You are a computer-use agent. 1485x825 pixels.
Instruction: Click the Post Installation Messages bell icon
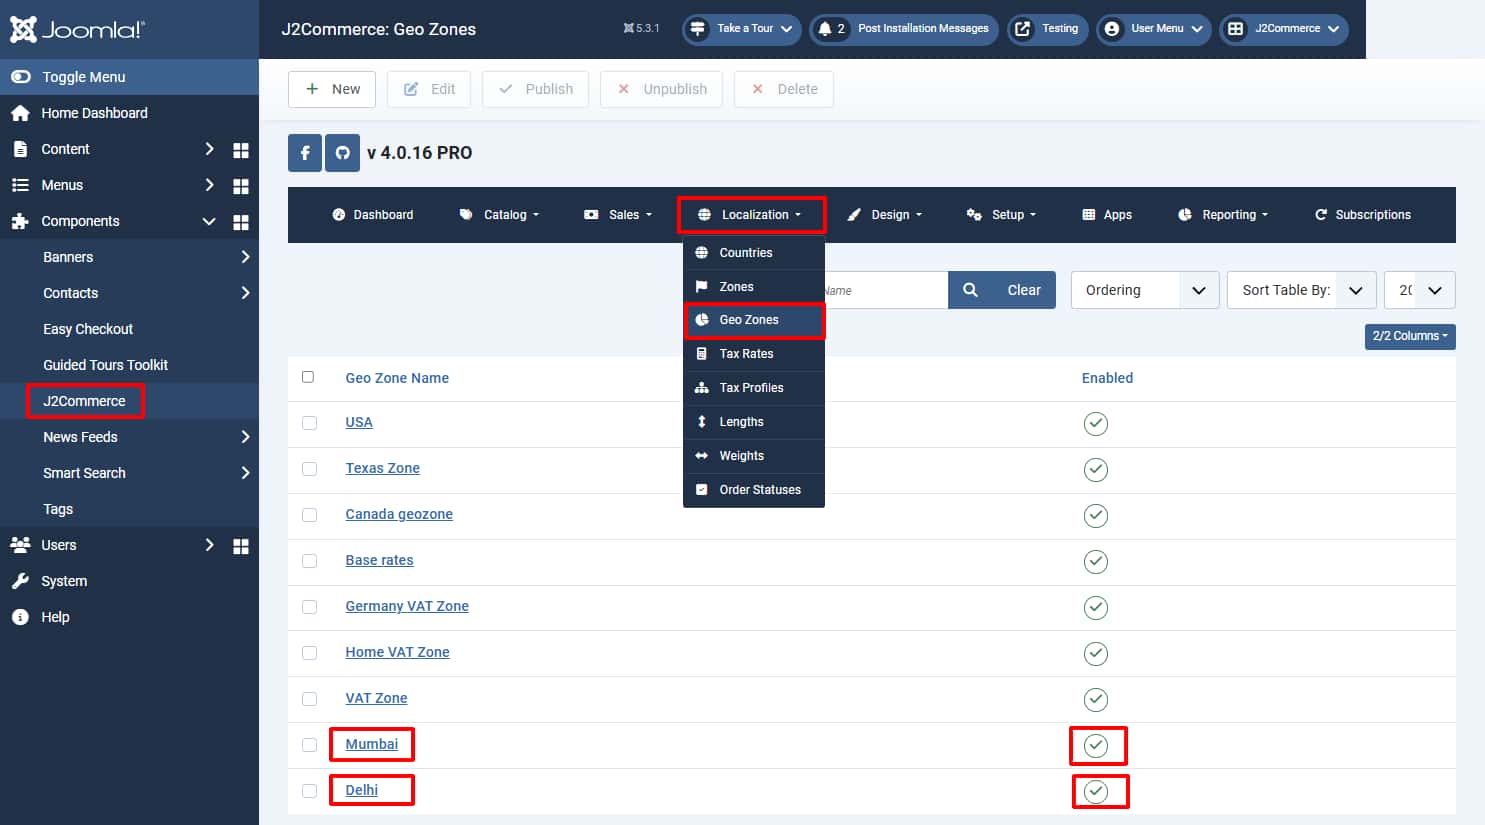[825, 29]
